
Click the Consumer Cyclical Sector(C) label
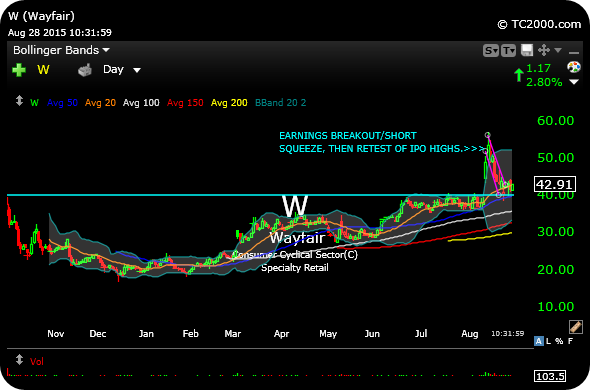coord(295,255)
